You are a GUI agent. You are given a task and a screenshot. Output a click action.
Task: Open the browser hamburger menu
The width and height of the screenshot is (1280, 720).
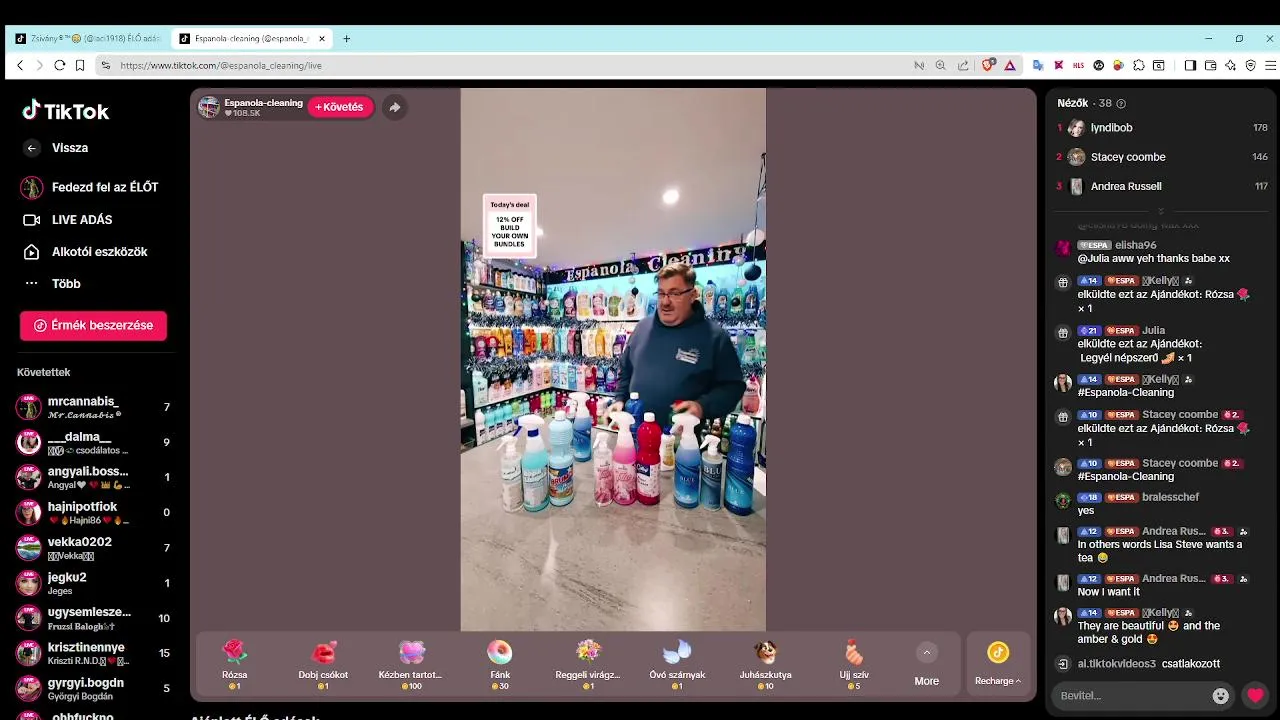1271,65
